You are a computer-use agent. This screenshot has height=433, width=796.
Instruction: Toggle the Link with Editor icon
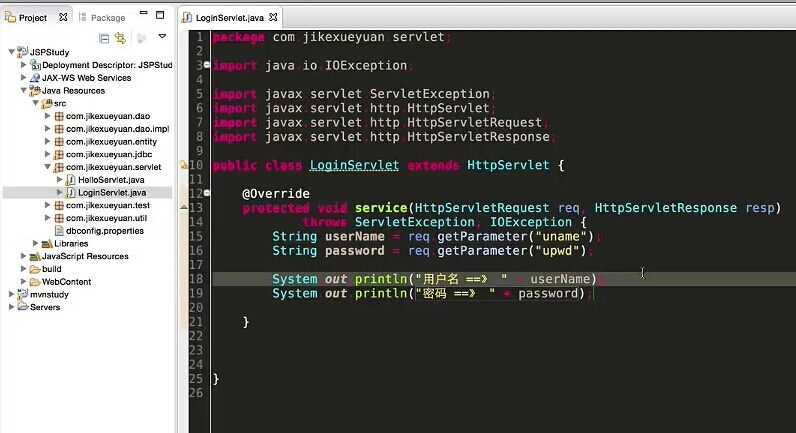(120, 38)
